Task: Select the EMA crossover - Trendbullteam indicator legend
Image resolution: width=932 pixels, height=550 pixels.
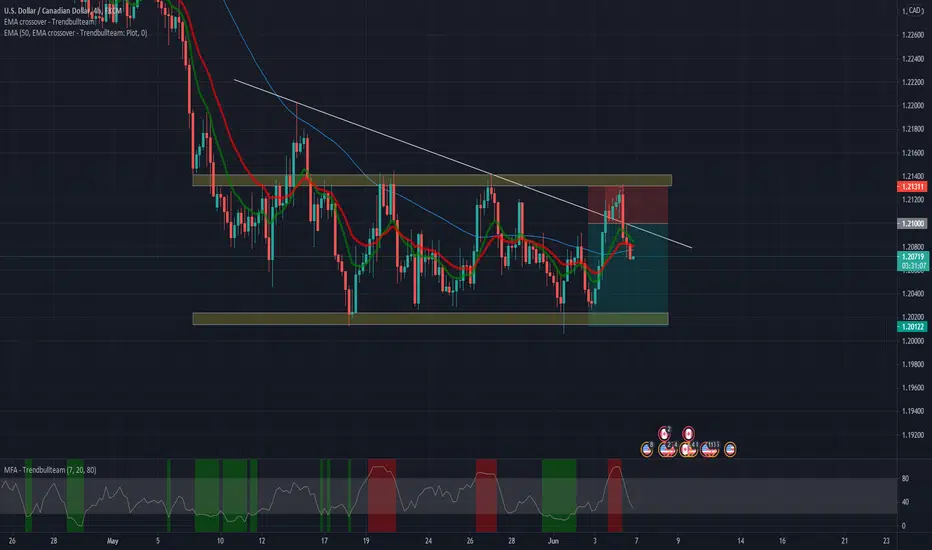Action: pyautogui.click(x=49, y=22)
